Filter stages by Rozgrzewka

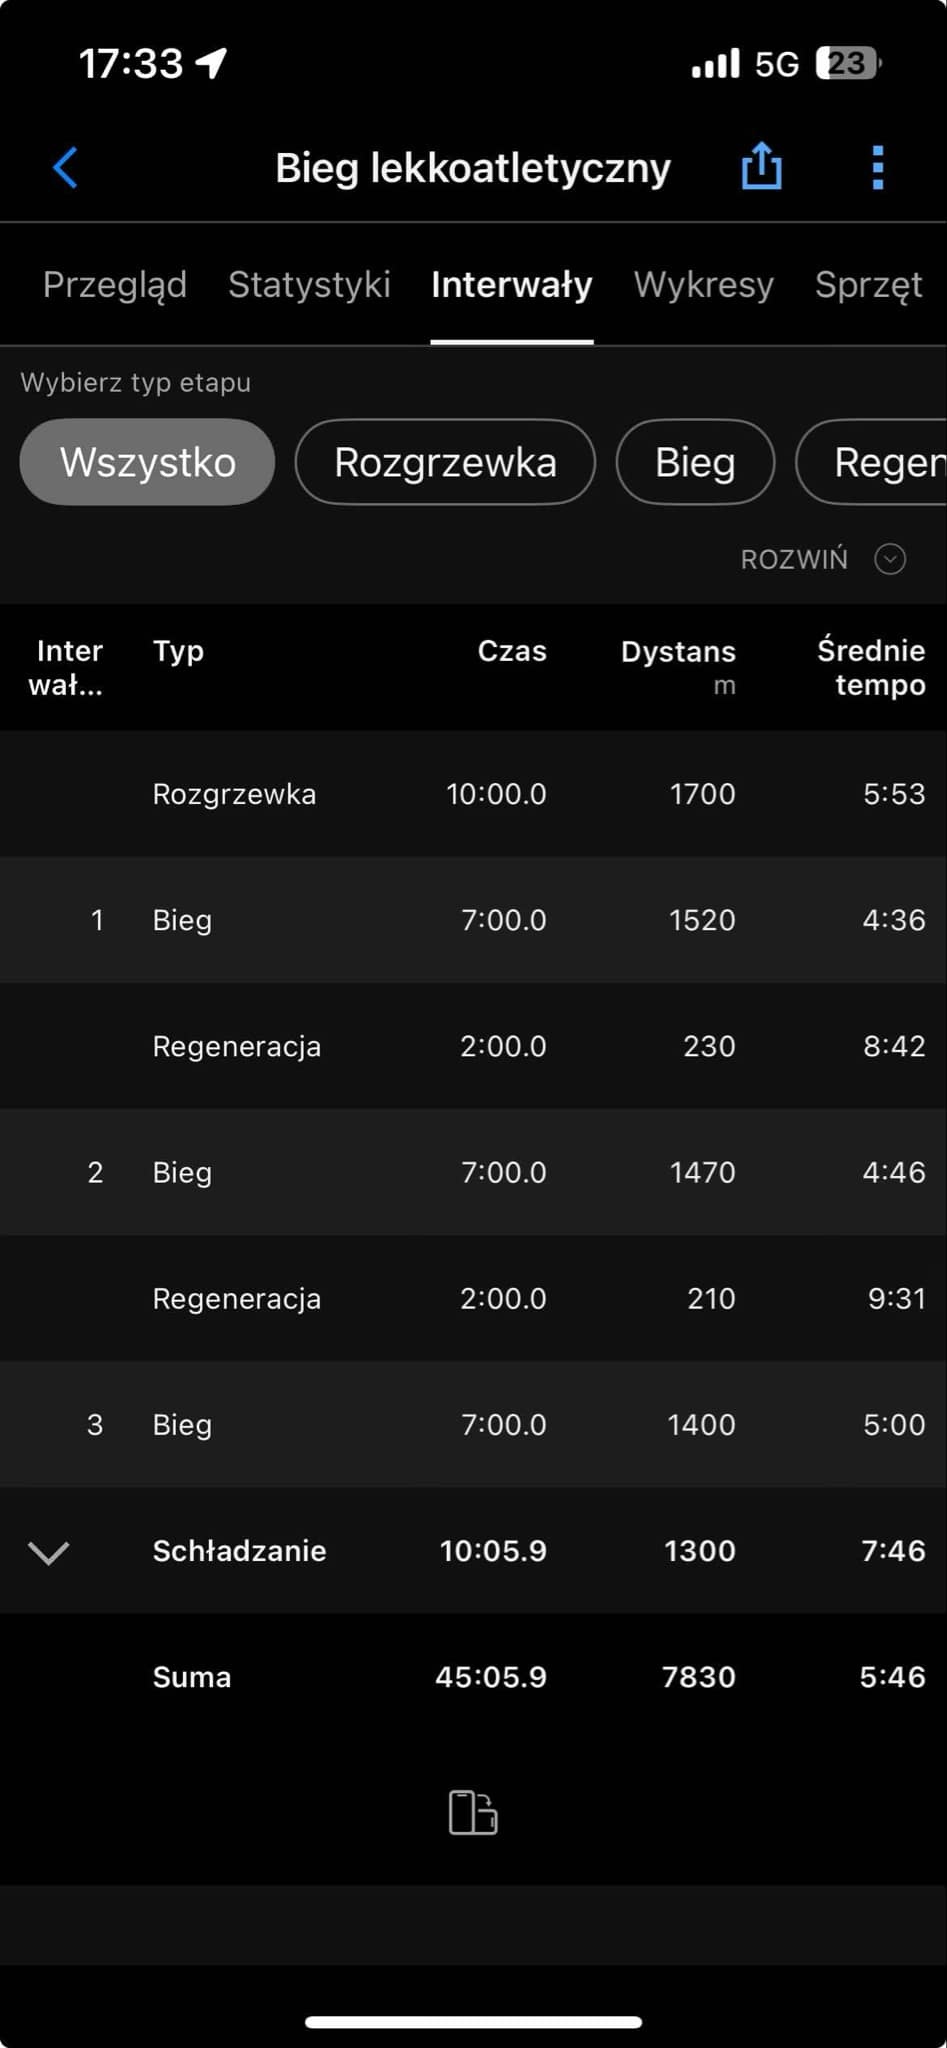click(445, 462)
